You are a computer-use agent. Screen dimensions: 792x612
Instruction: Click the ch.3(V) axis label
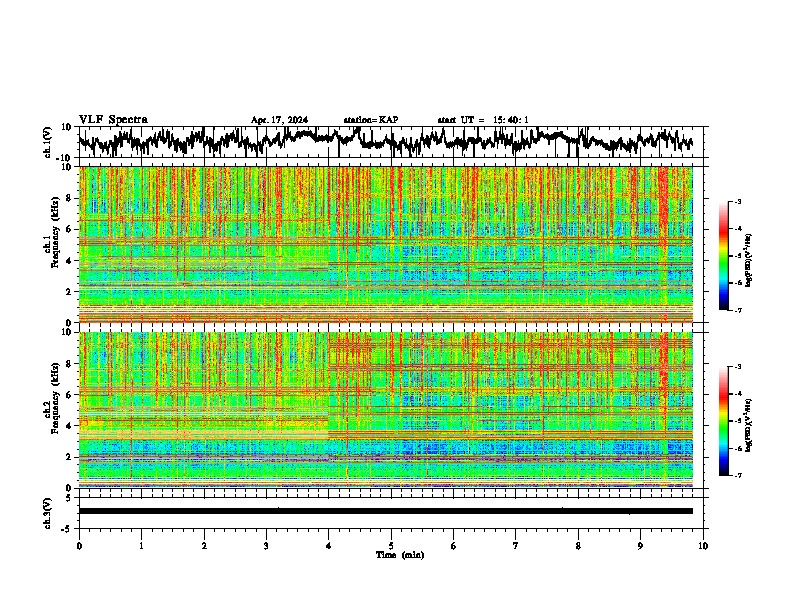pyautogui.click(x=48, y=513)
